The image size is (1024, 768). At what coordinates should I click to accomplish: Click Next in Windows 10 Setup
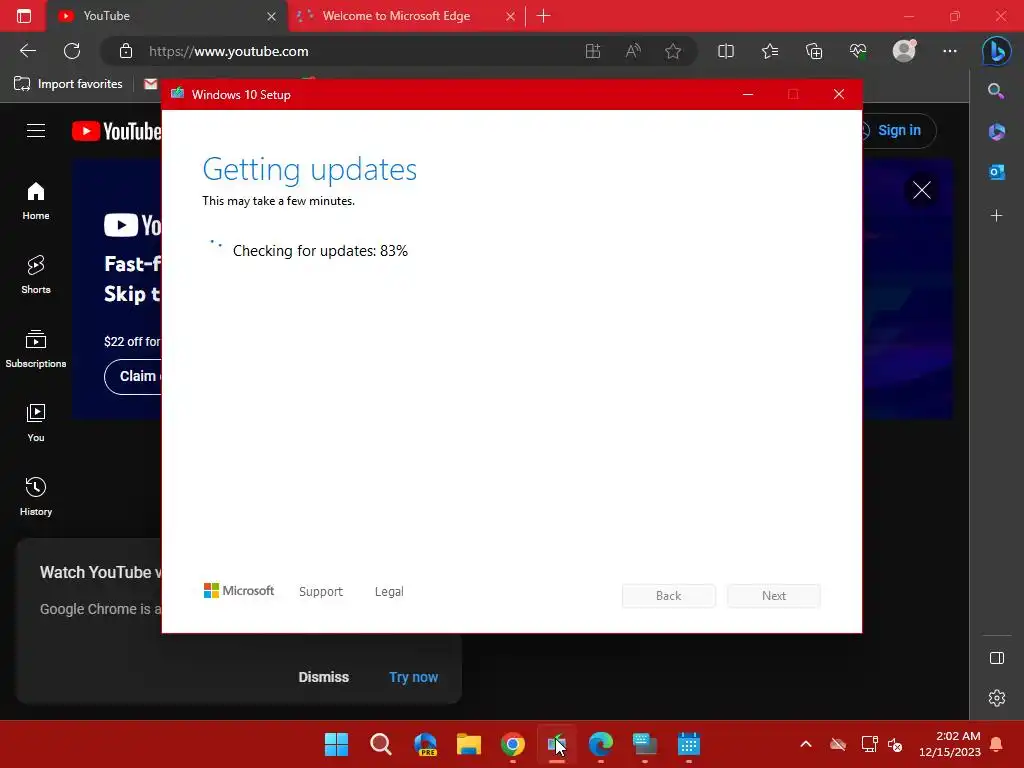[774, 596]
